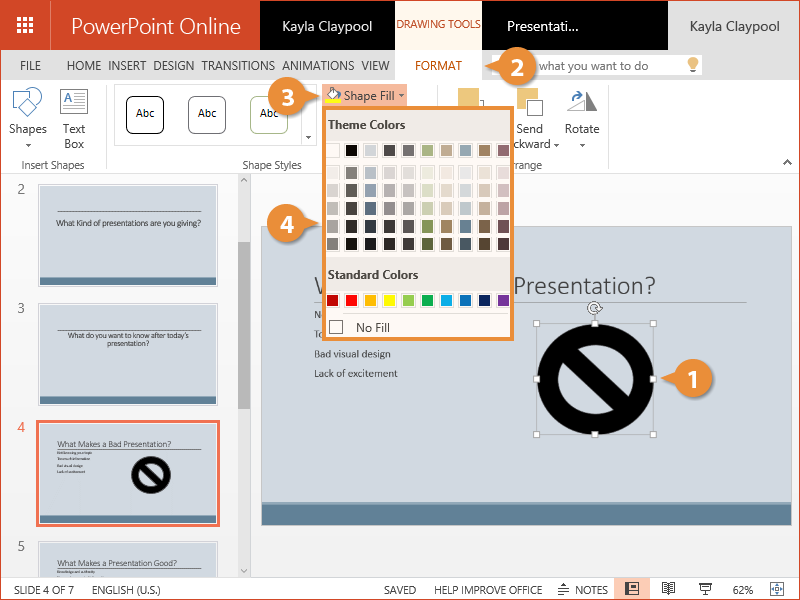Click the lightbulb icon in search box
The image size is (800, 600).
pyautogui.click(x=691, y=65)
